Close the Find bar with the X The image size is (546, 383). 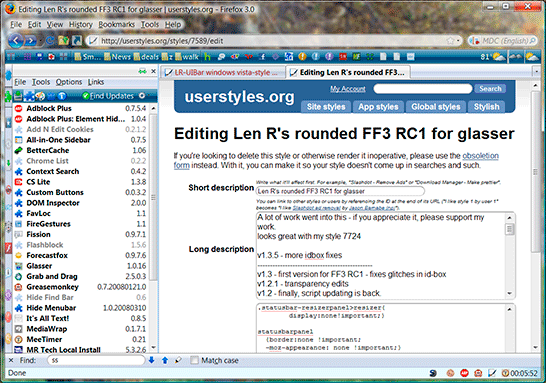click(11, 360)
